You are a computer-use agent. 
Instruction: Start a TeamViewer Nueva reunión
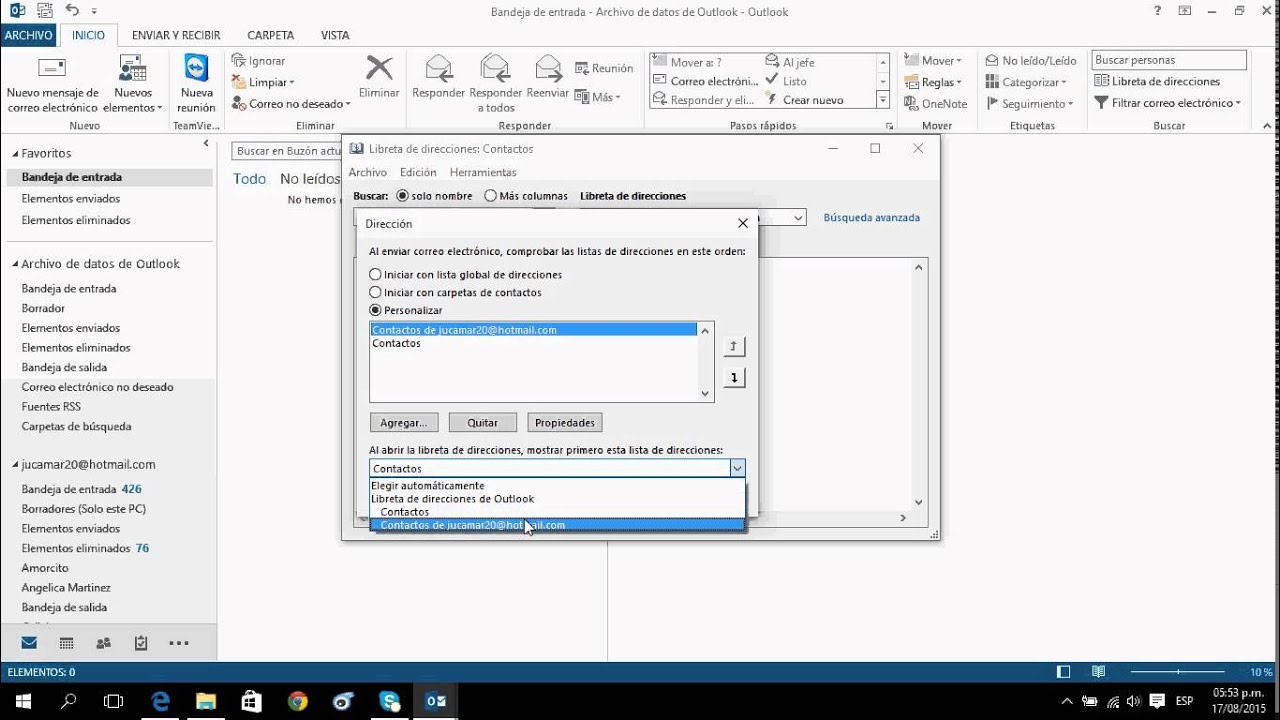click(x=196, y=85)
